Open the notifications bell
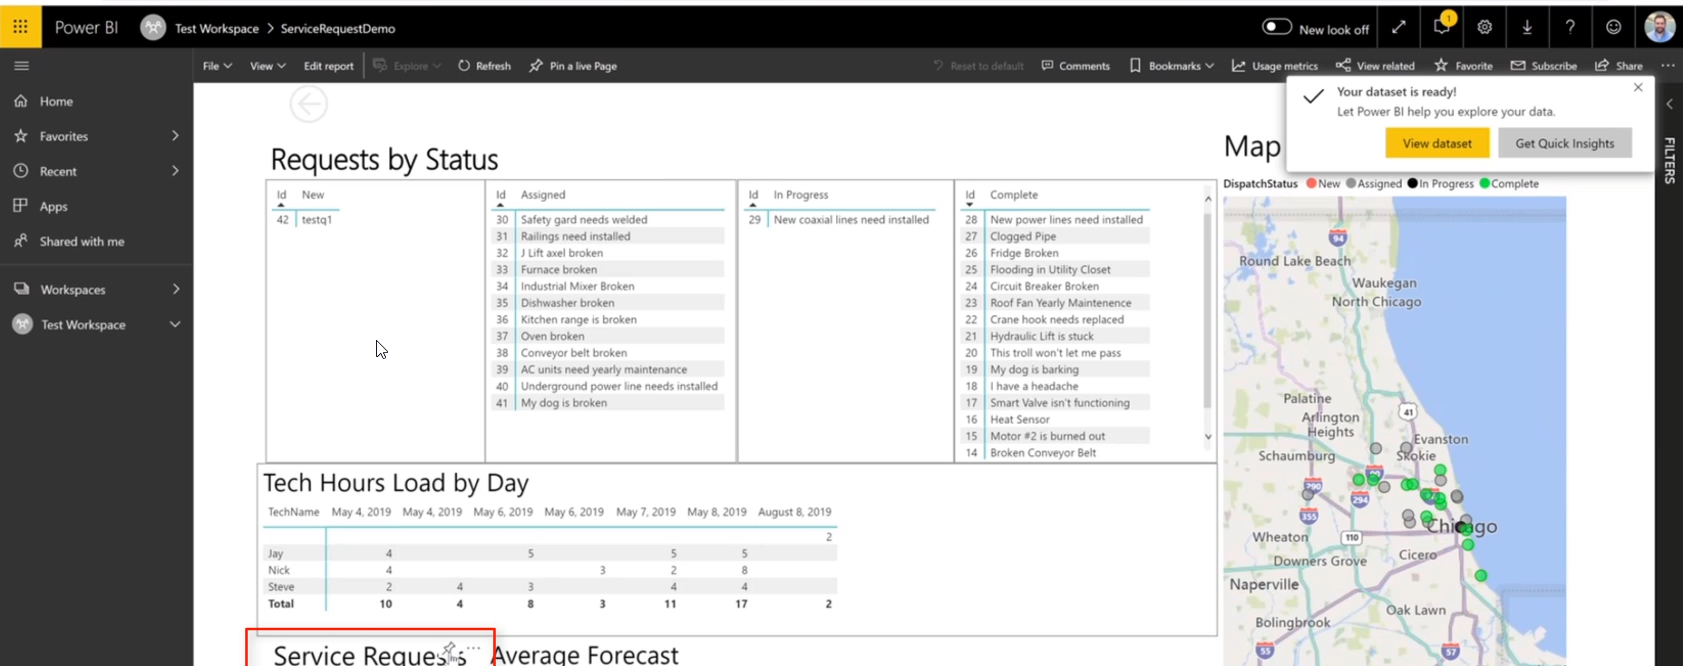The width and height of the screenshot is (1683, 666). pos(1442,27)
